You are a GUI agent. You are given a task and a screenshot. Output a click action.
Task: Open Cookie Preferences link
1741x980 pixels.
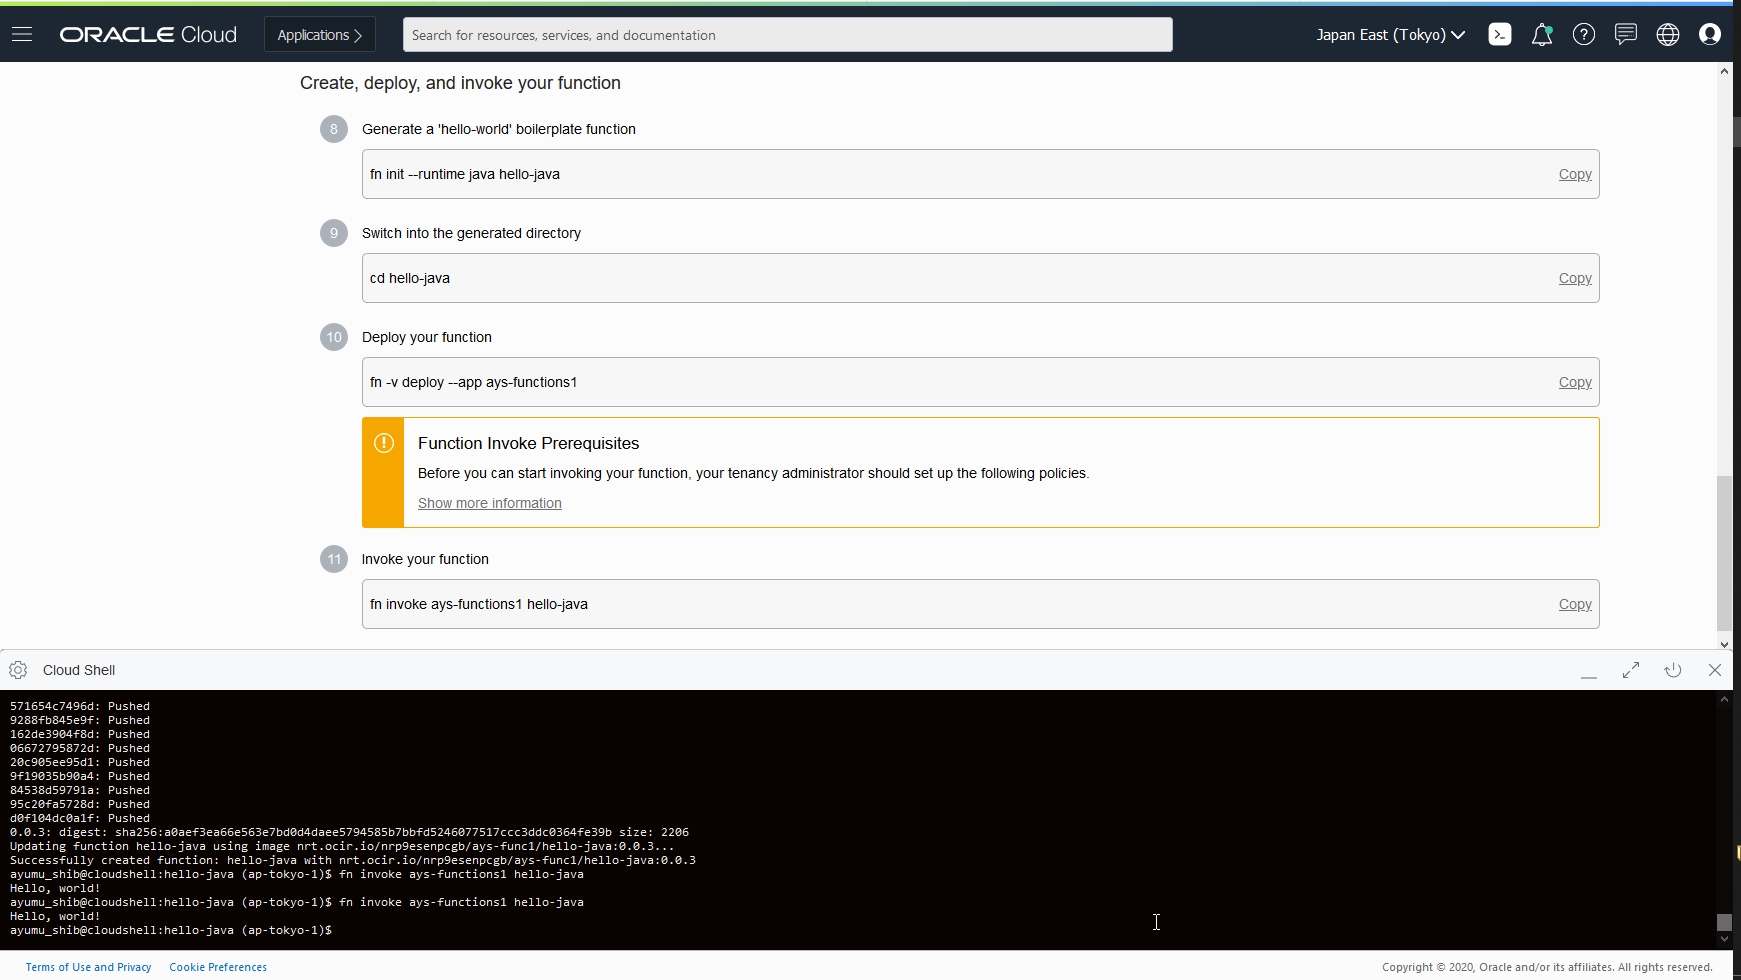click(x=218, y=967)
